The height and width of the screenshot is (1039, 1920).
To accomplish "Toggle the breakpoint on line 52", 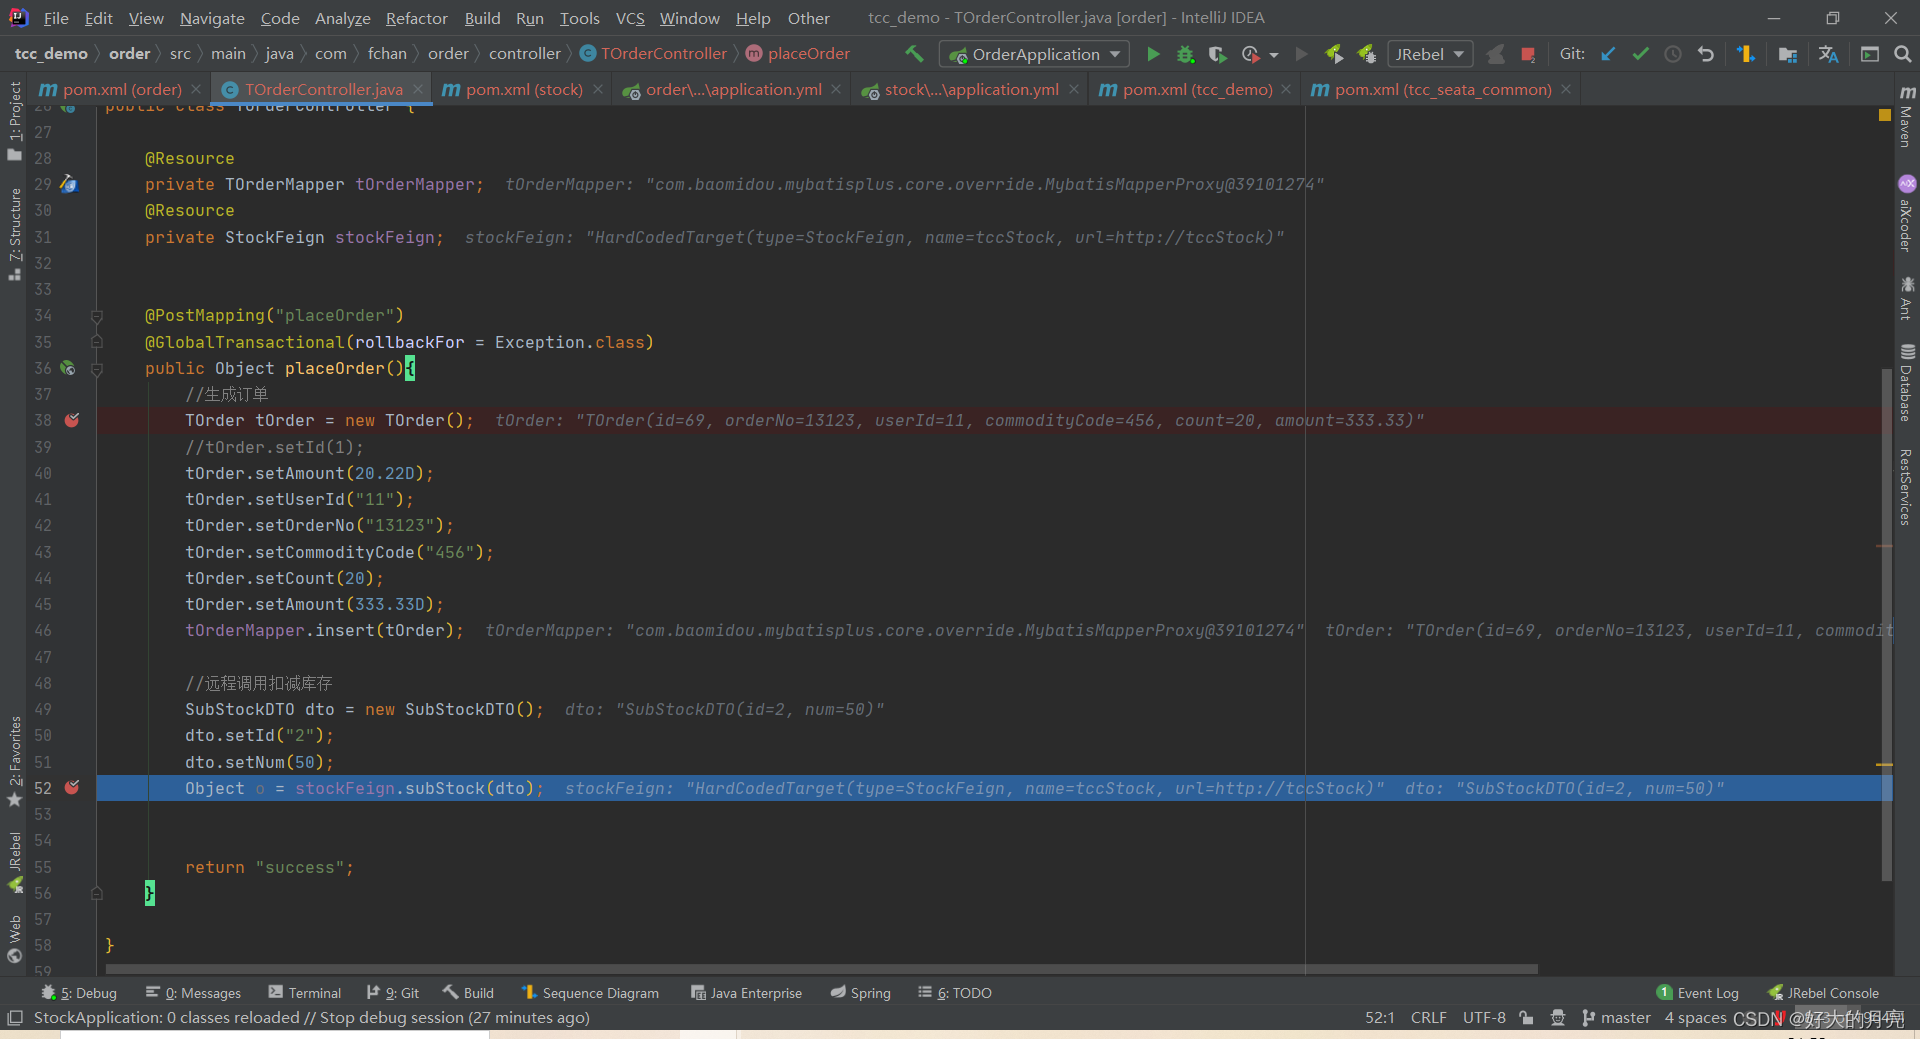I will tap(72, 788).
